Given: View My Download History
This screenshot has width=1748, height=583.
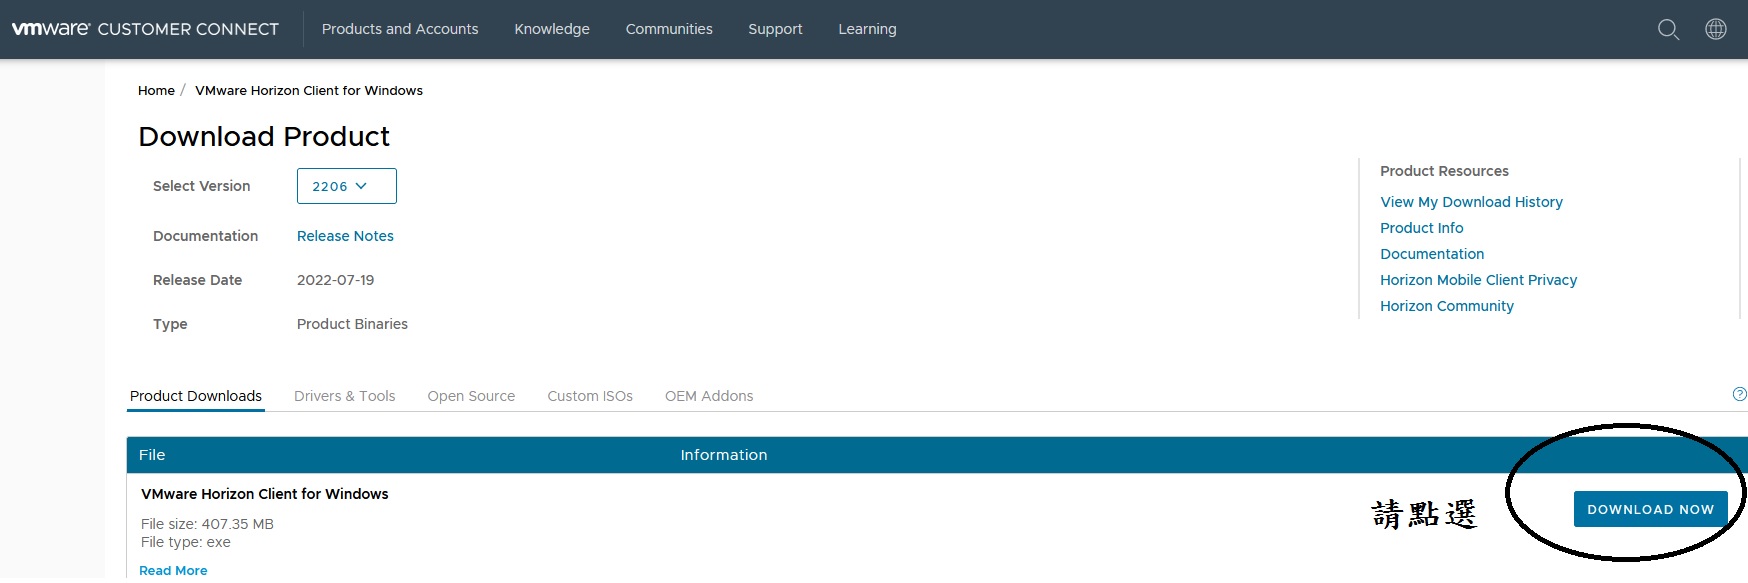Looking at the screenshot, I should click(1471, 202).
